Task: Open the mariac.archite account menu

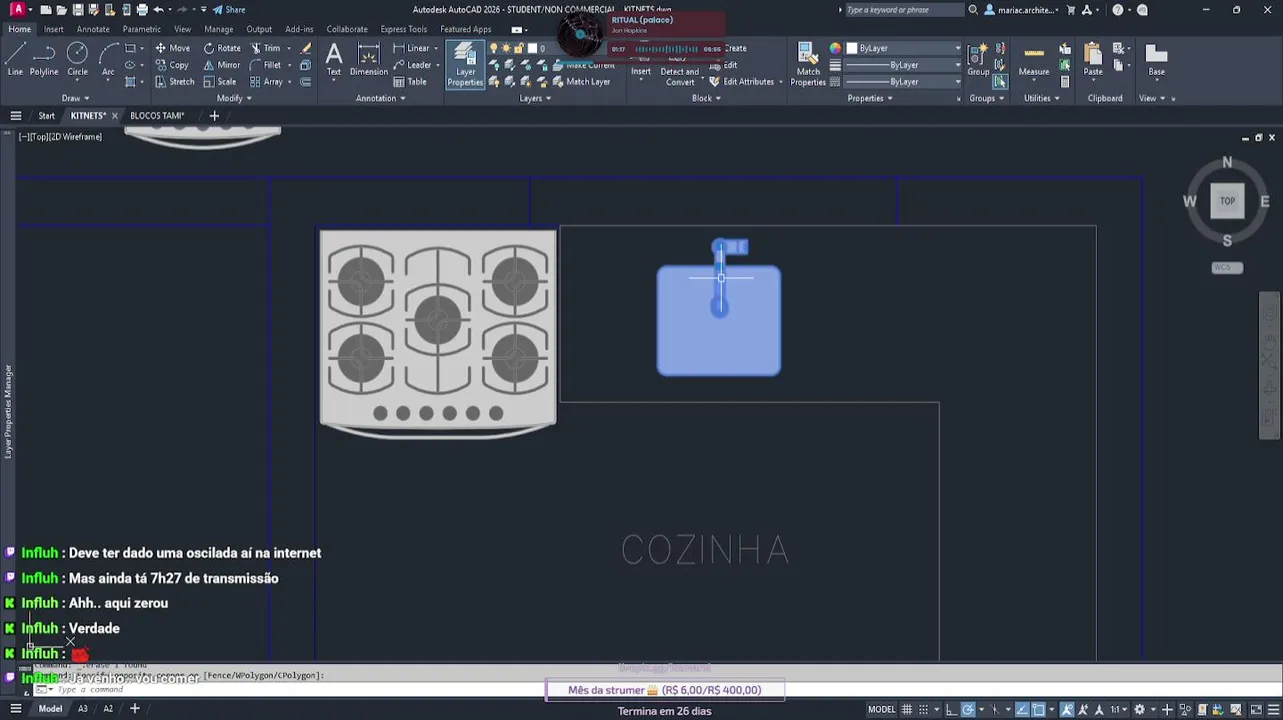Action: [x=1021, y=10]
